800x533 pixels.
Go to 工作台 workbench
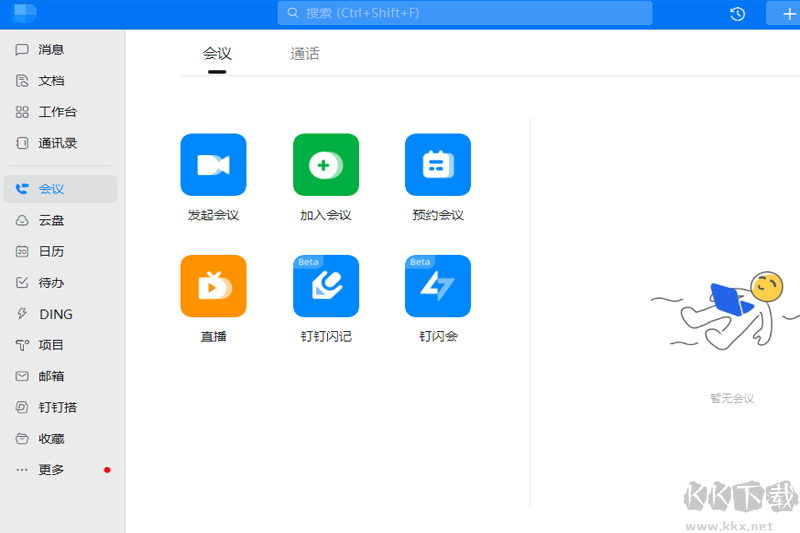click(60, 112)
